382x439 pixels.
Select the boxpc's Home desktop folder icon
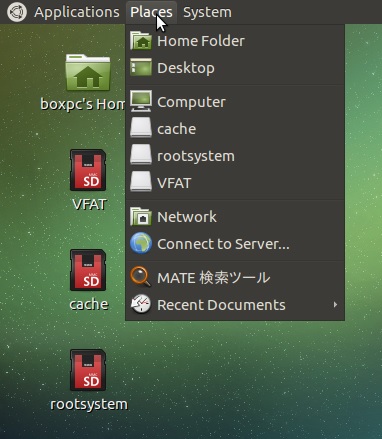coord(88,72)
